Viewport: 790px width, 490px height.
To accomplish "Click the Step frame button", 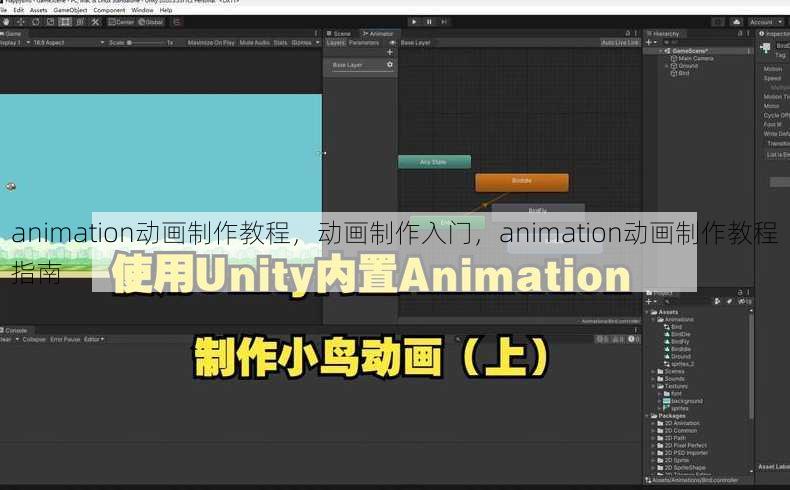I will tap(444, 22).
